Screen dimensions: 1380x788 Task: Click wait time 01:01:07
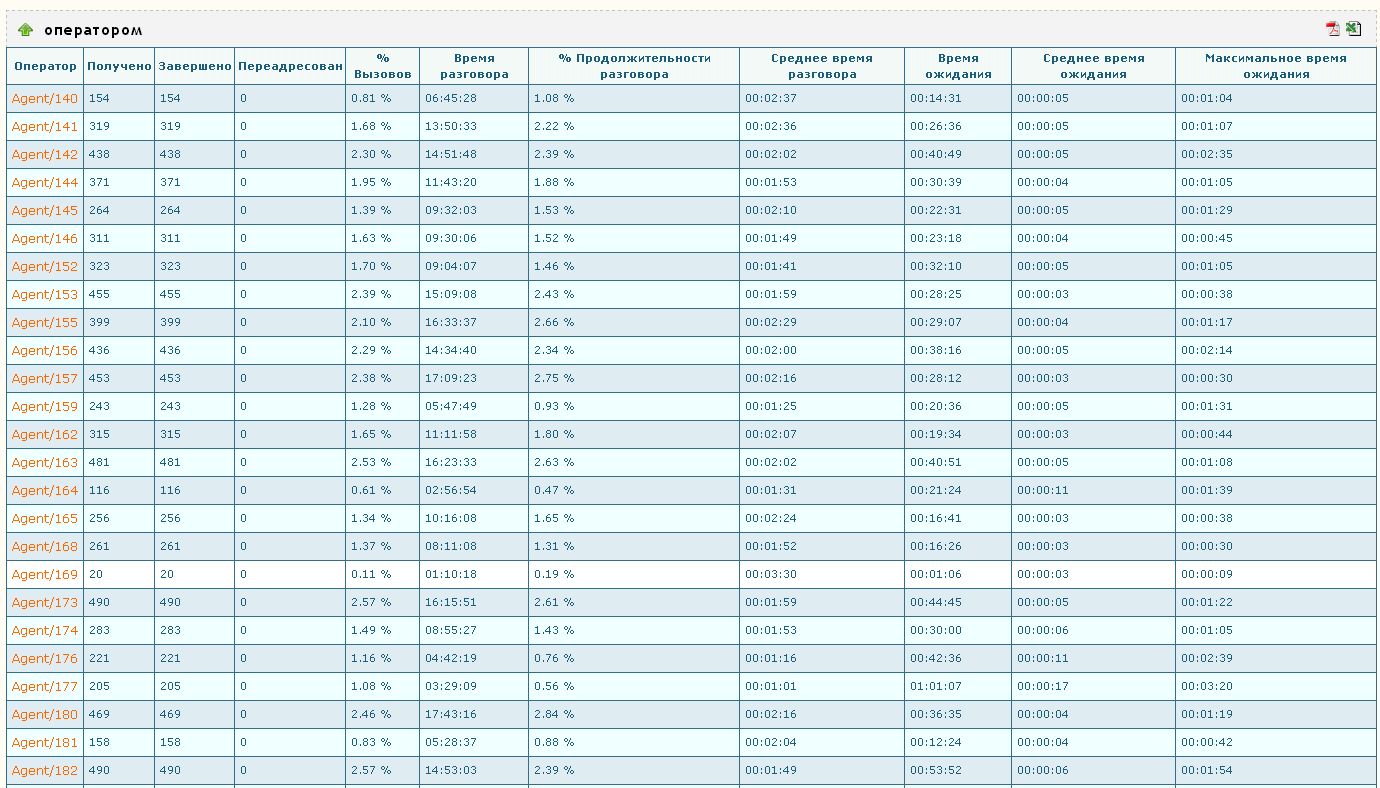click(x=935, y=686)
